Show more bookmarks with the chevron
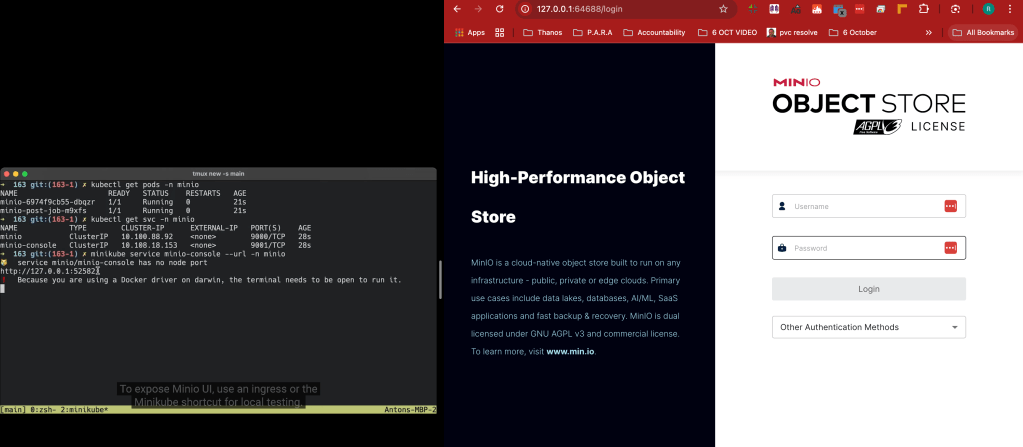The width and height of the screenshot is (1023, 447). coord(928,33)
